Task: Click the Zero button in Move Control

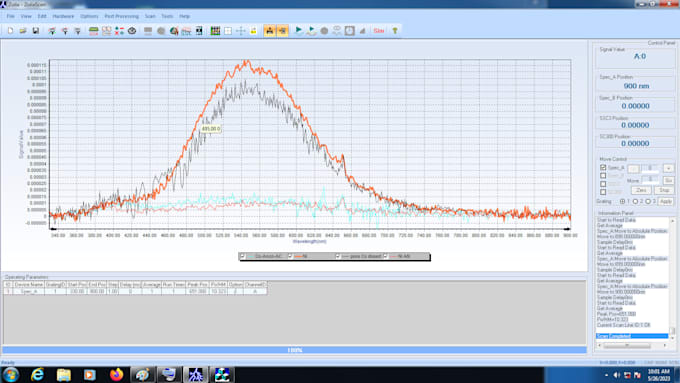Action: [x=641, y=190]
